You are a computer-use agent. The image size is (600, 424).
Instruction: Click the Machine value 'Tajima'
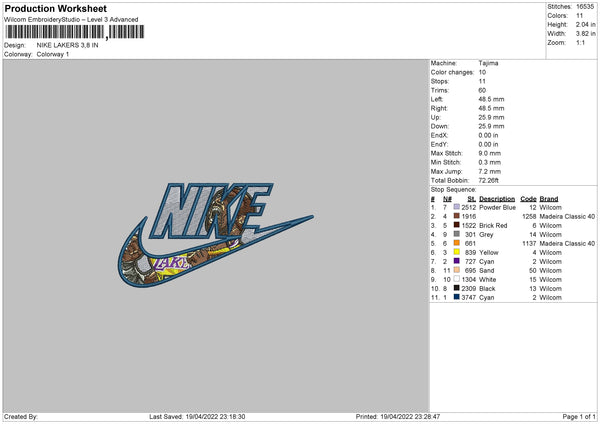(x=488, y=63)
